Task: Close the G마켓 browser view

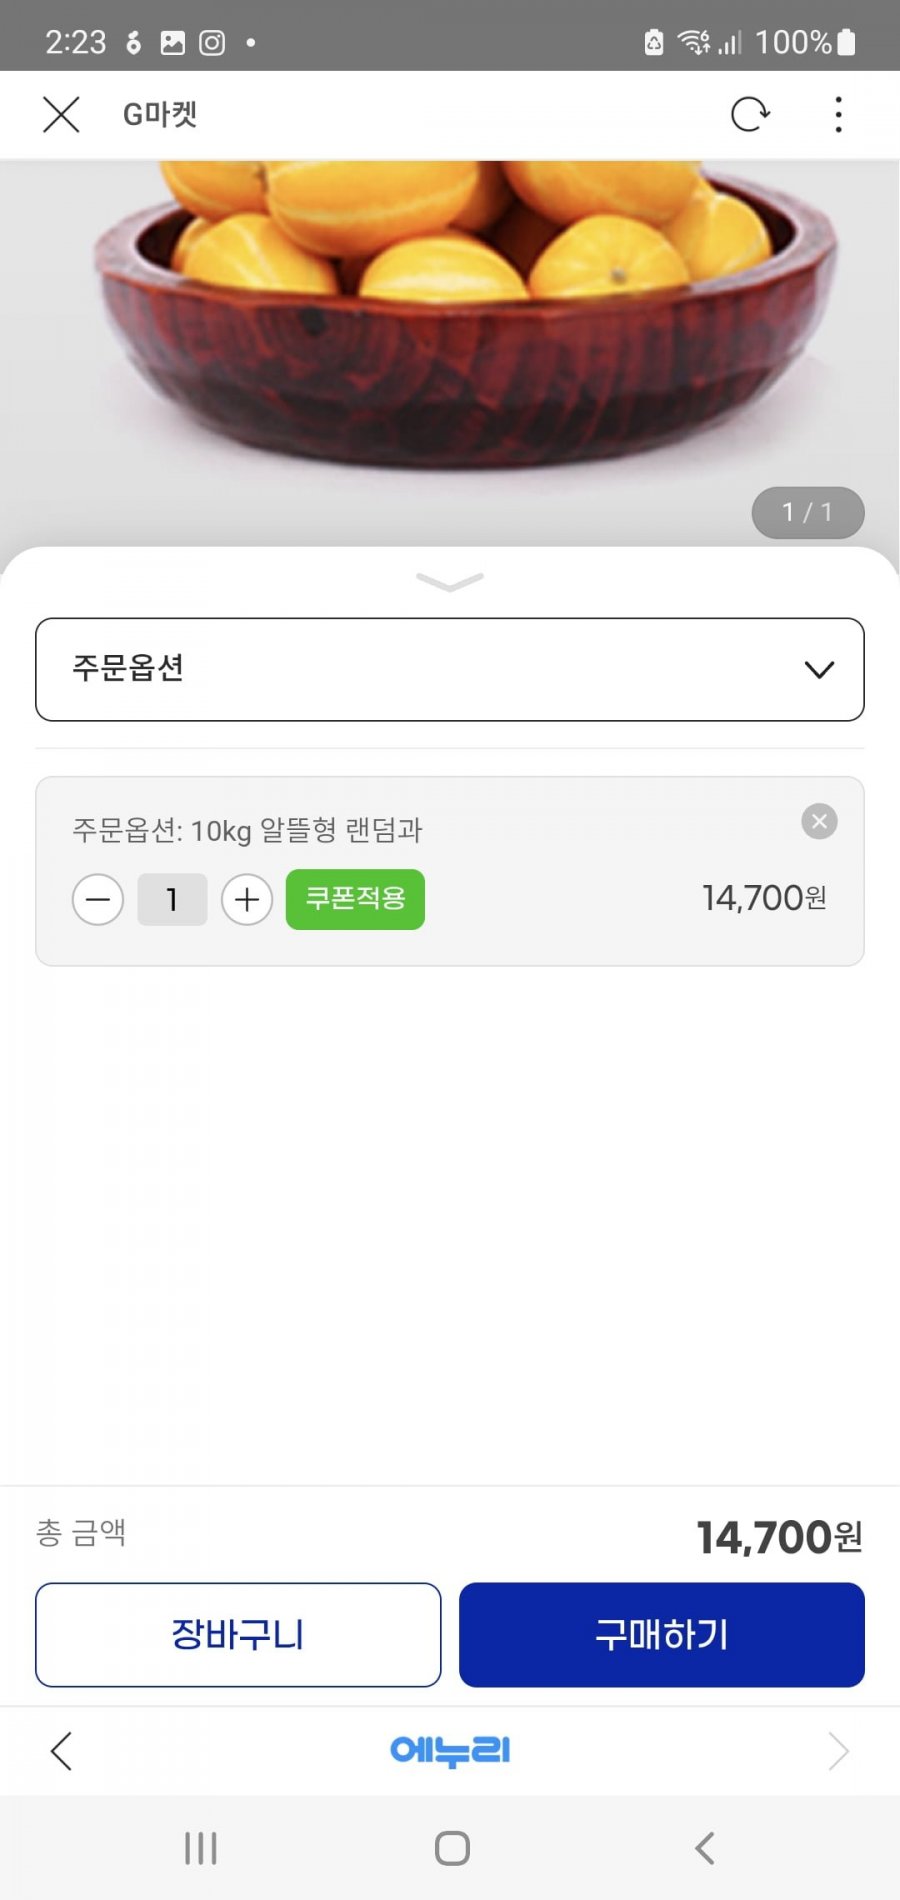Action: tap(61, 114)
